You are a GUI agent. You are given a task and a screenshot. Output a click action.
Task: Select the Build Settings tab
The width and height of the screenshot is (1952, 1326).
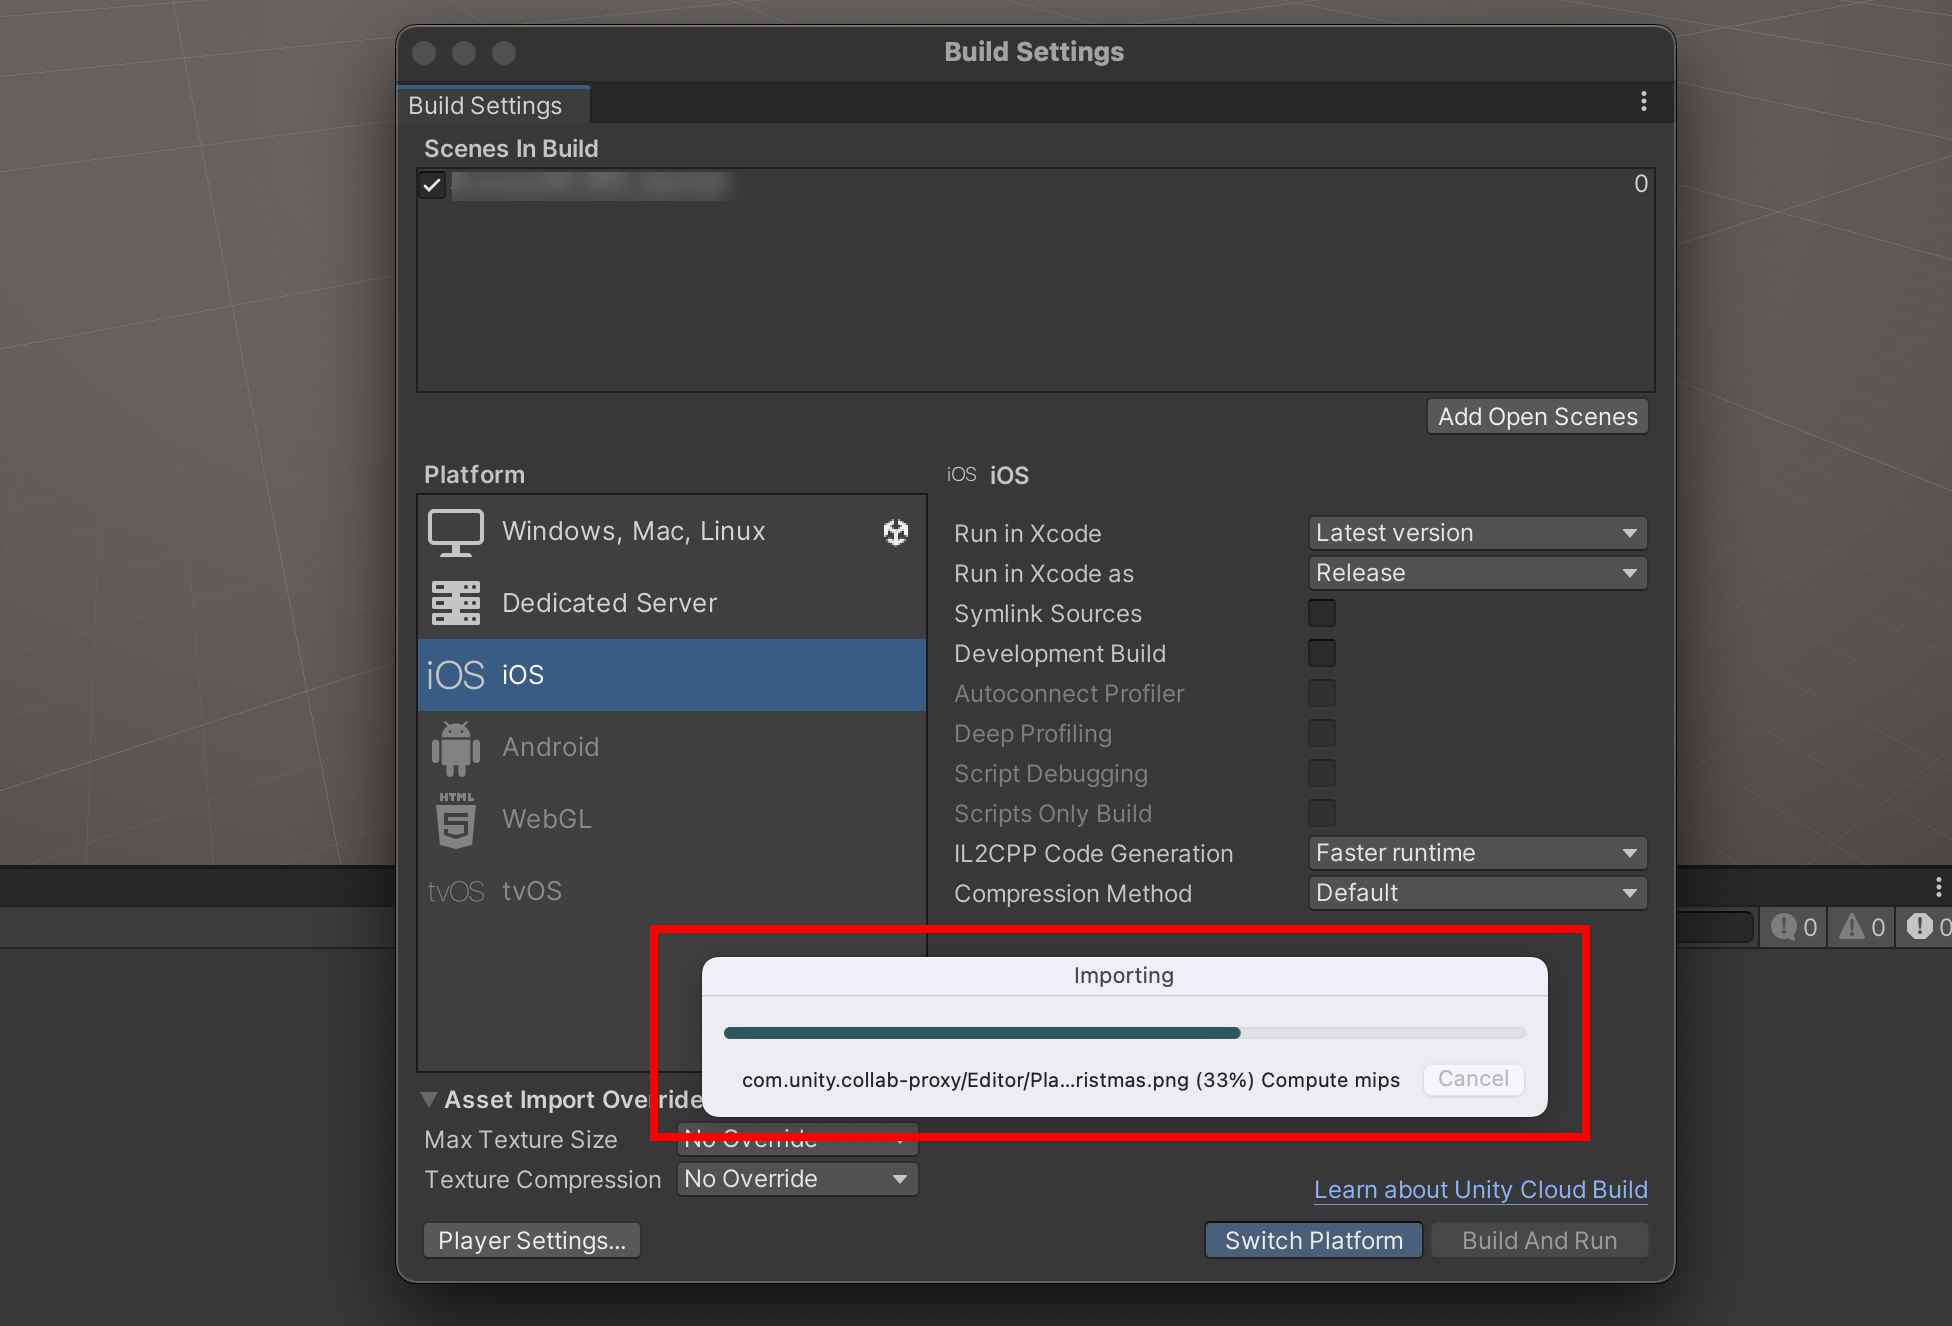(x=486, y=105)
